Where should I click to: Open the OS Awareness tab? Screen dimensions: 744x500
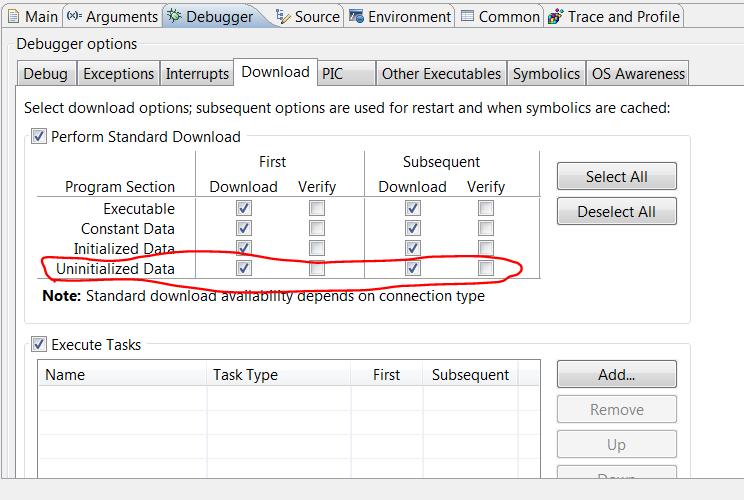tap(638, 73)
